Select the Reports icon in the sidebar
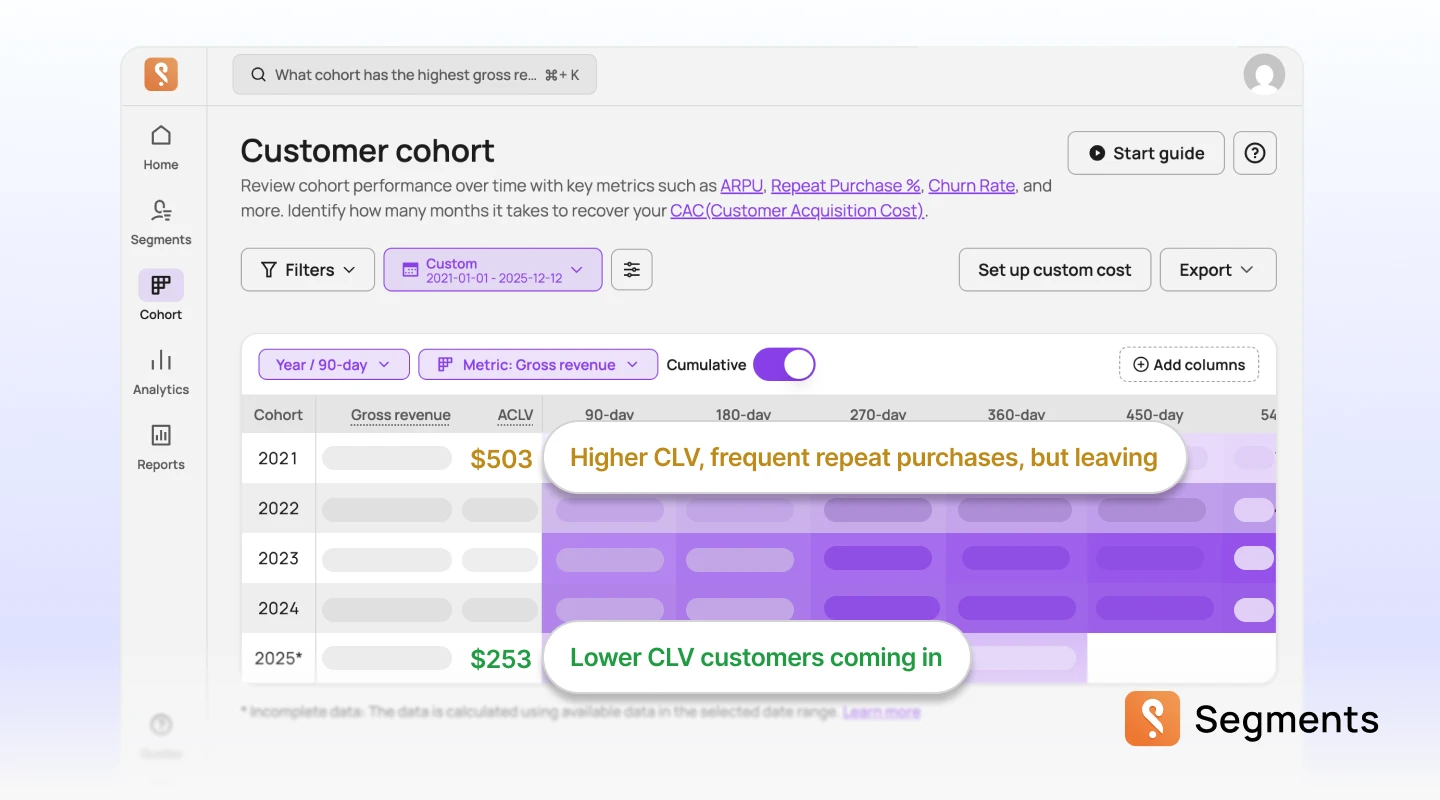 point(160,445)
